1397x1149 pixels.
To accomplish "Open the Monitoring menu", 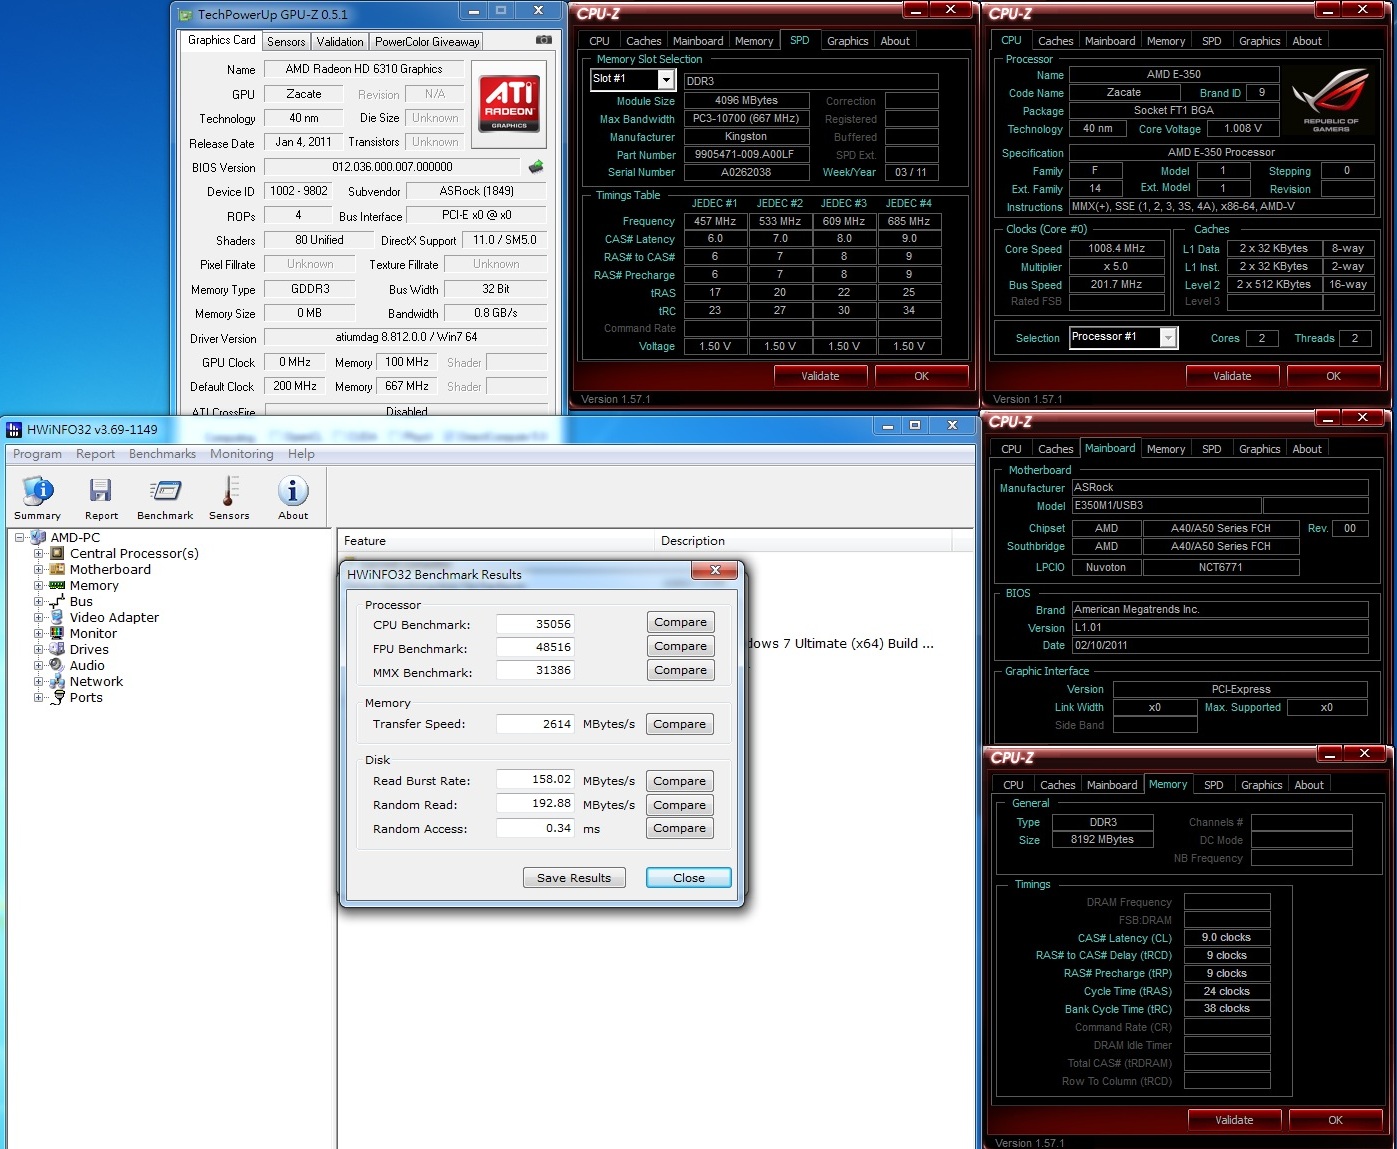I will [x=241, y=454].
